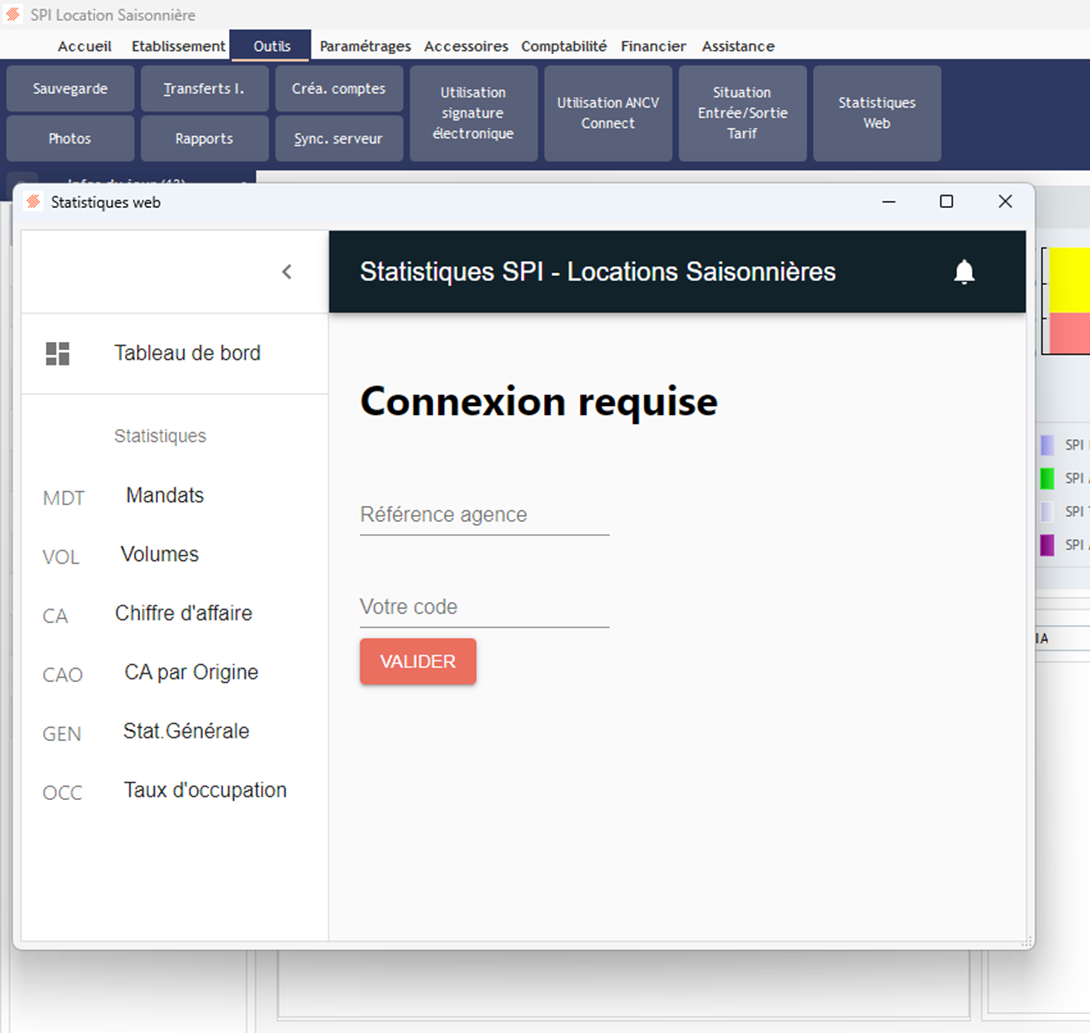The image size is (1090, 1033).
Task: Click the Rapports toolbar button
Action: [x=204, y=138]
